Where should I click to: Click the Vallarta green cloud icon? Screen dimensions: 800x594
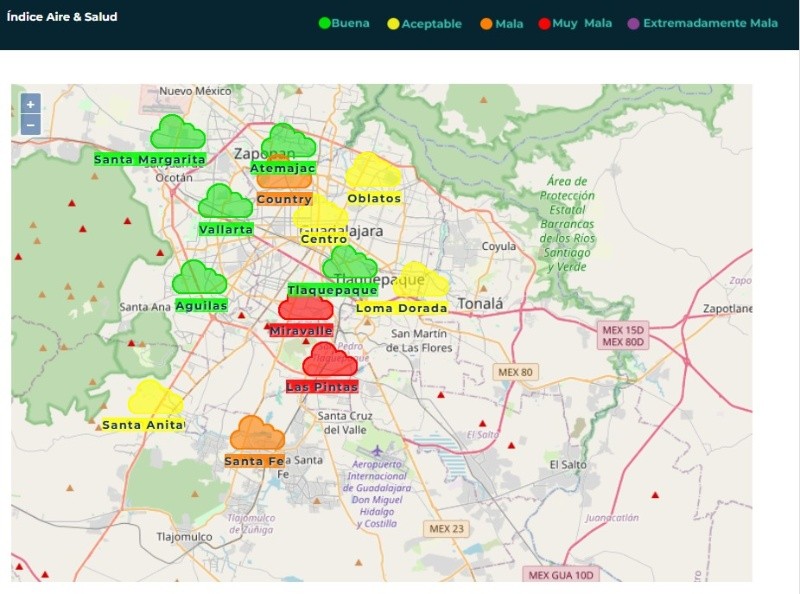[225, 202]
